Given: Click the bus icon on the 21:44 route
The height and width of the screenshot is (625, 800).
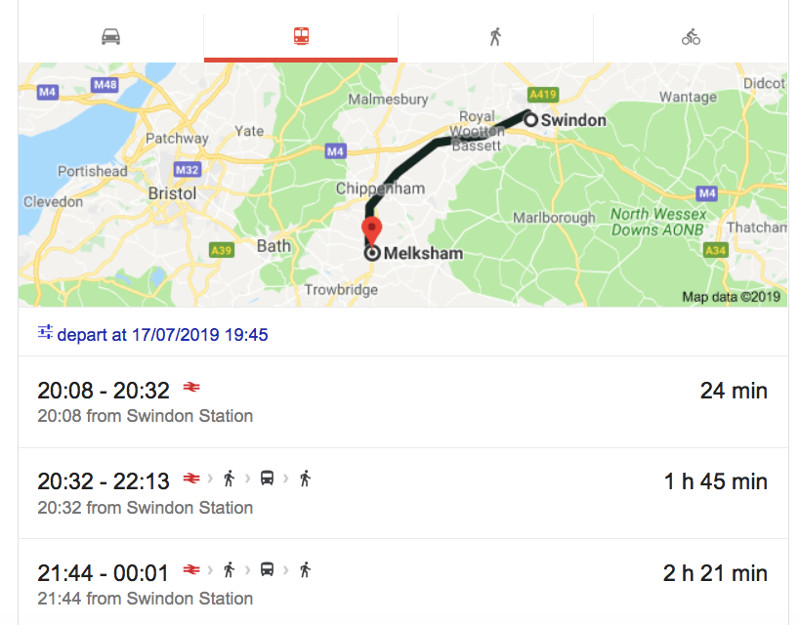Looking at the screenshot, I should click(x=267, y=570).
